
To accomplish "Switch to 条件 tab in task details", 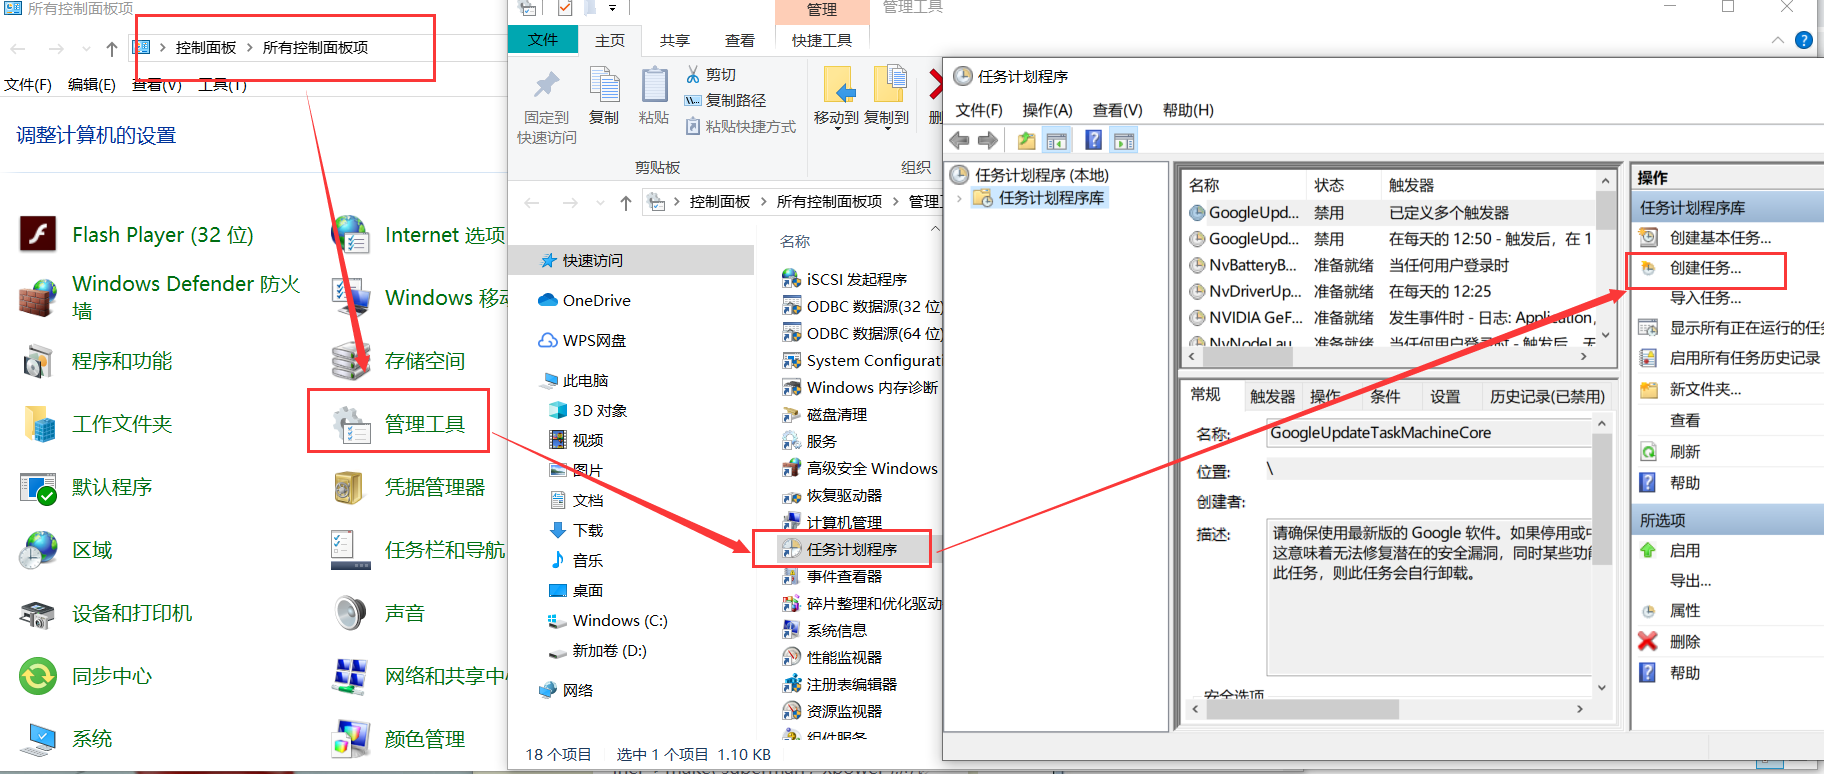I will pyautogui.click(x=1385, y=397).
